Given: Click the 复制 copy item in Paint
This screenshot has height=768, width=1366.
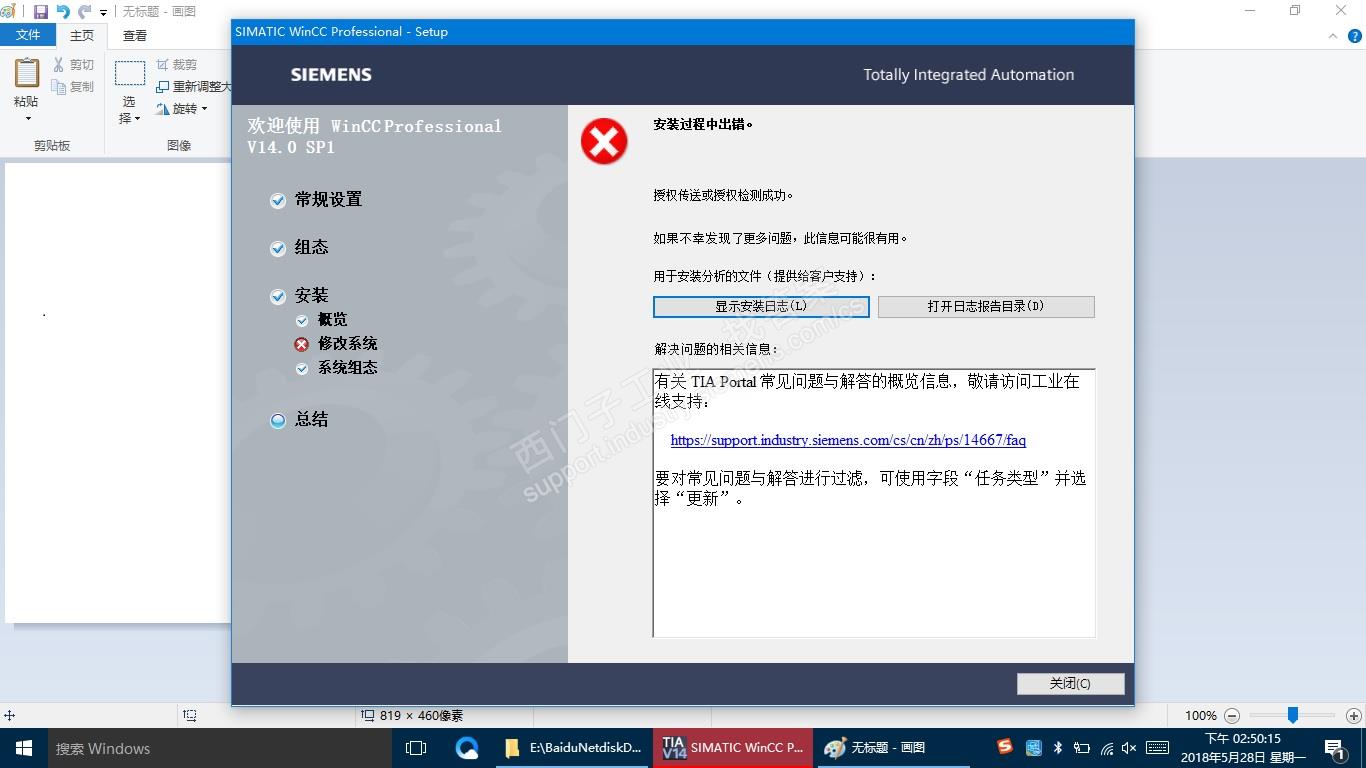Looking at the screenshot, I should 73,87.
